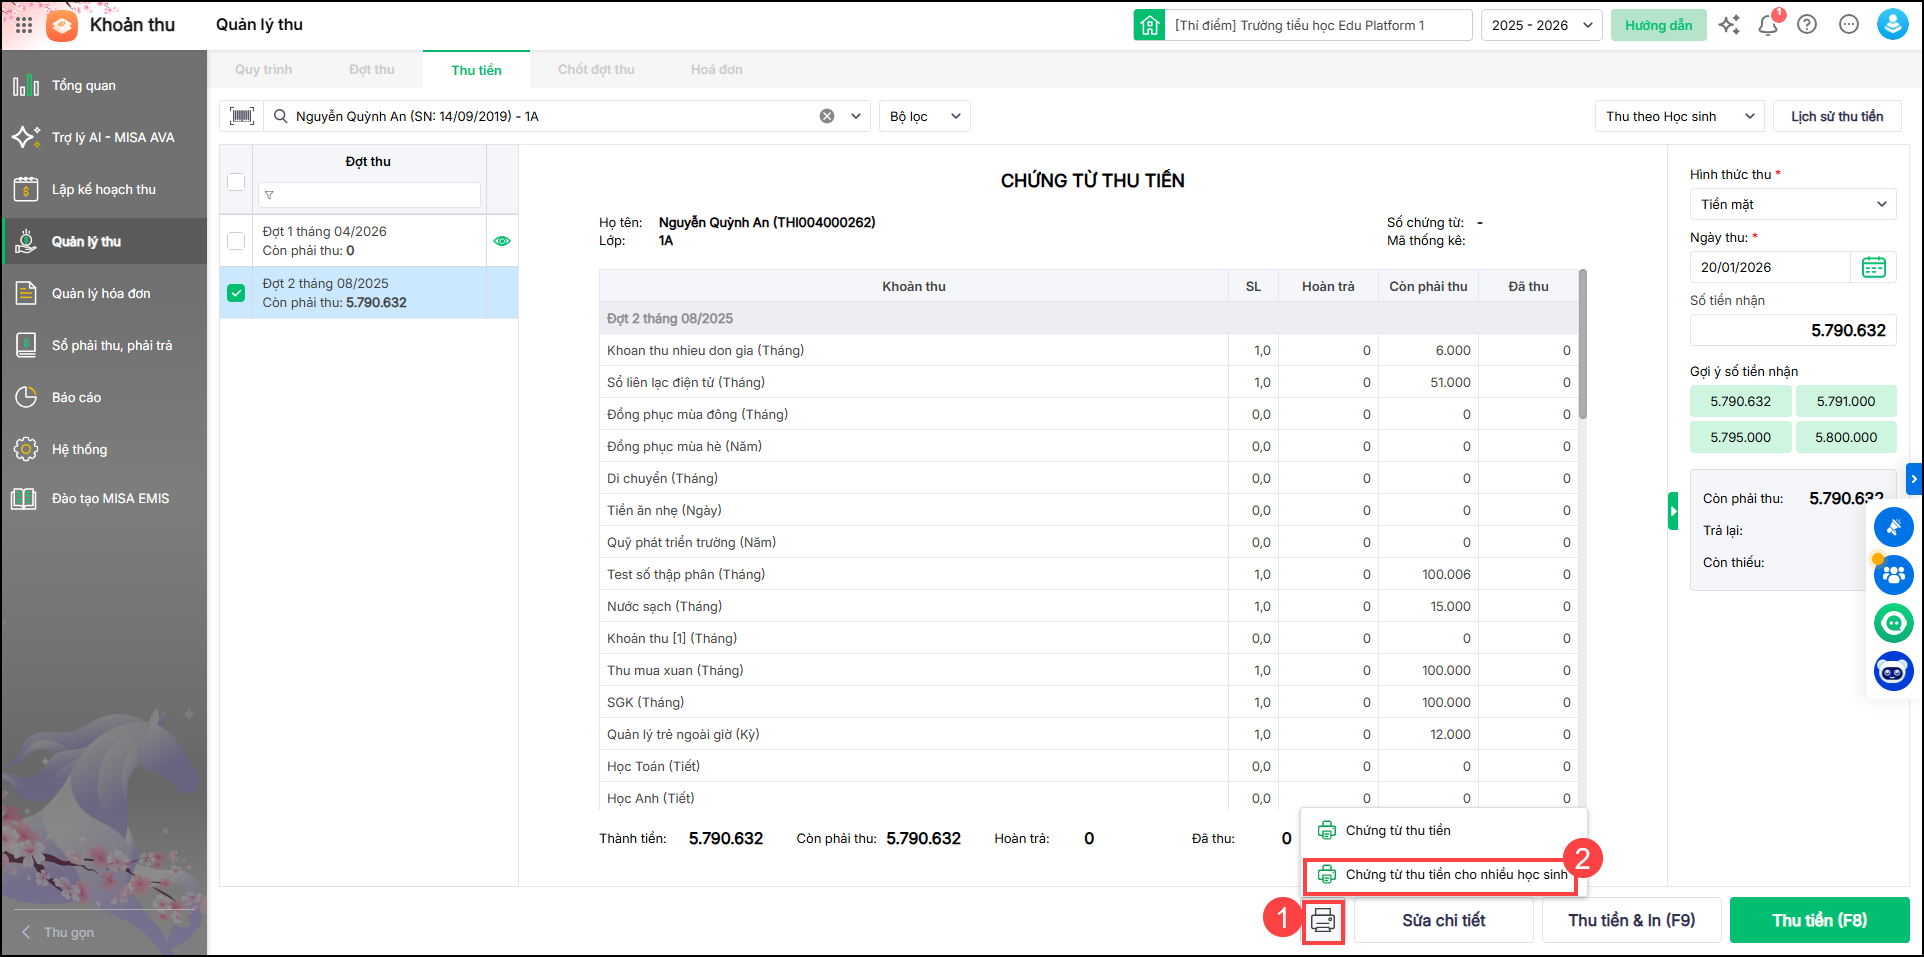Expand the Hình thức thu dropdown

(1792, 204)
